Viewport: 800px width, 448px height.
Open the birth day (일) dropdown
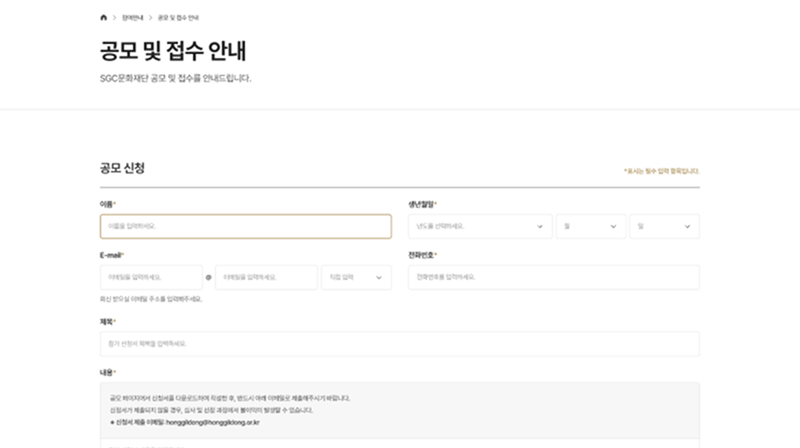click(x=665, y=226)
